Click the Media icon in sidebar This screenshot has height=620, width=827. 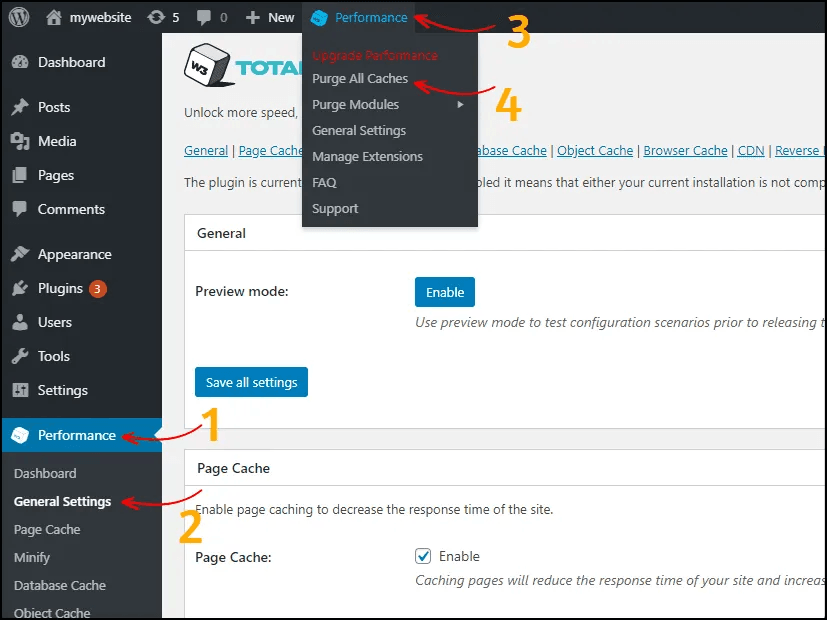pos(20,141)
